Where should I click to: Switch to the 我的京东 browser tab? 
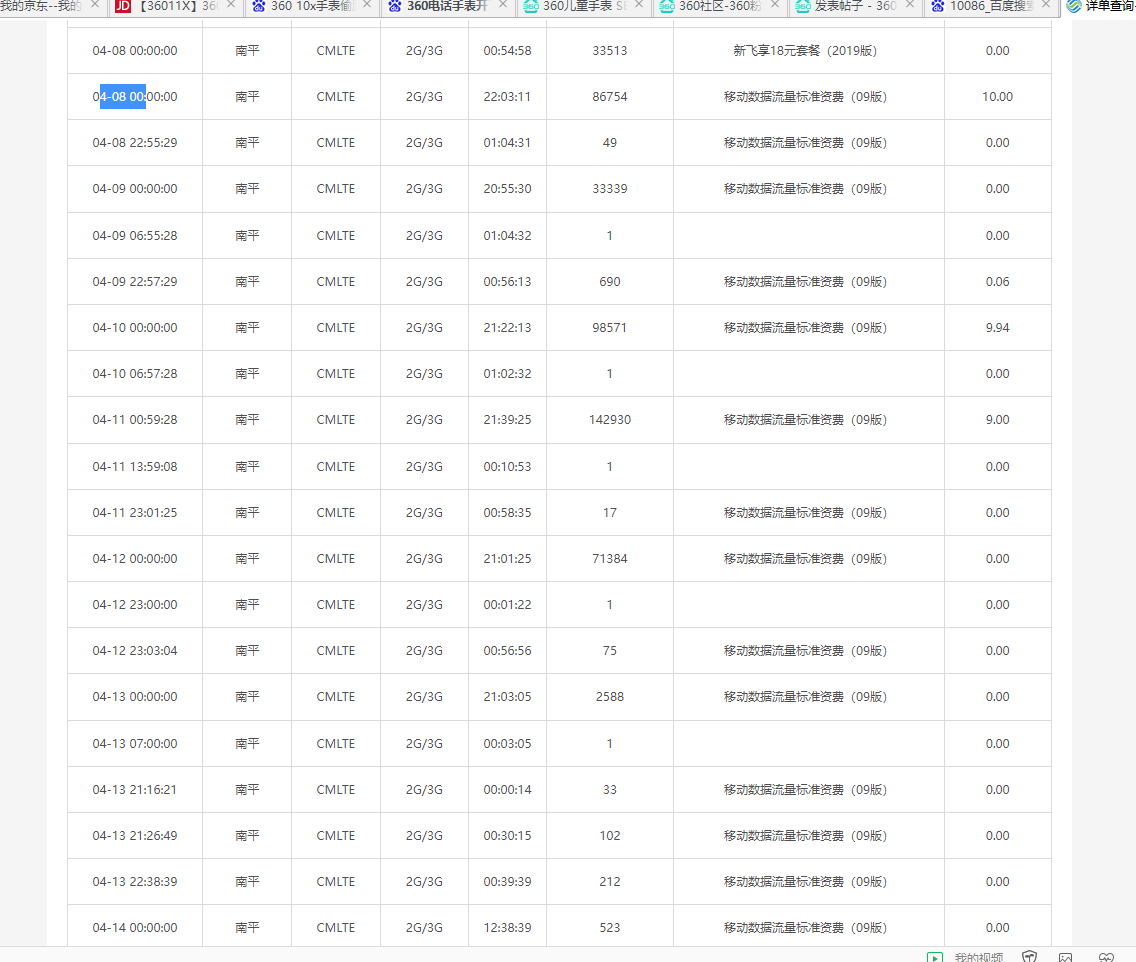point(51,6)
